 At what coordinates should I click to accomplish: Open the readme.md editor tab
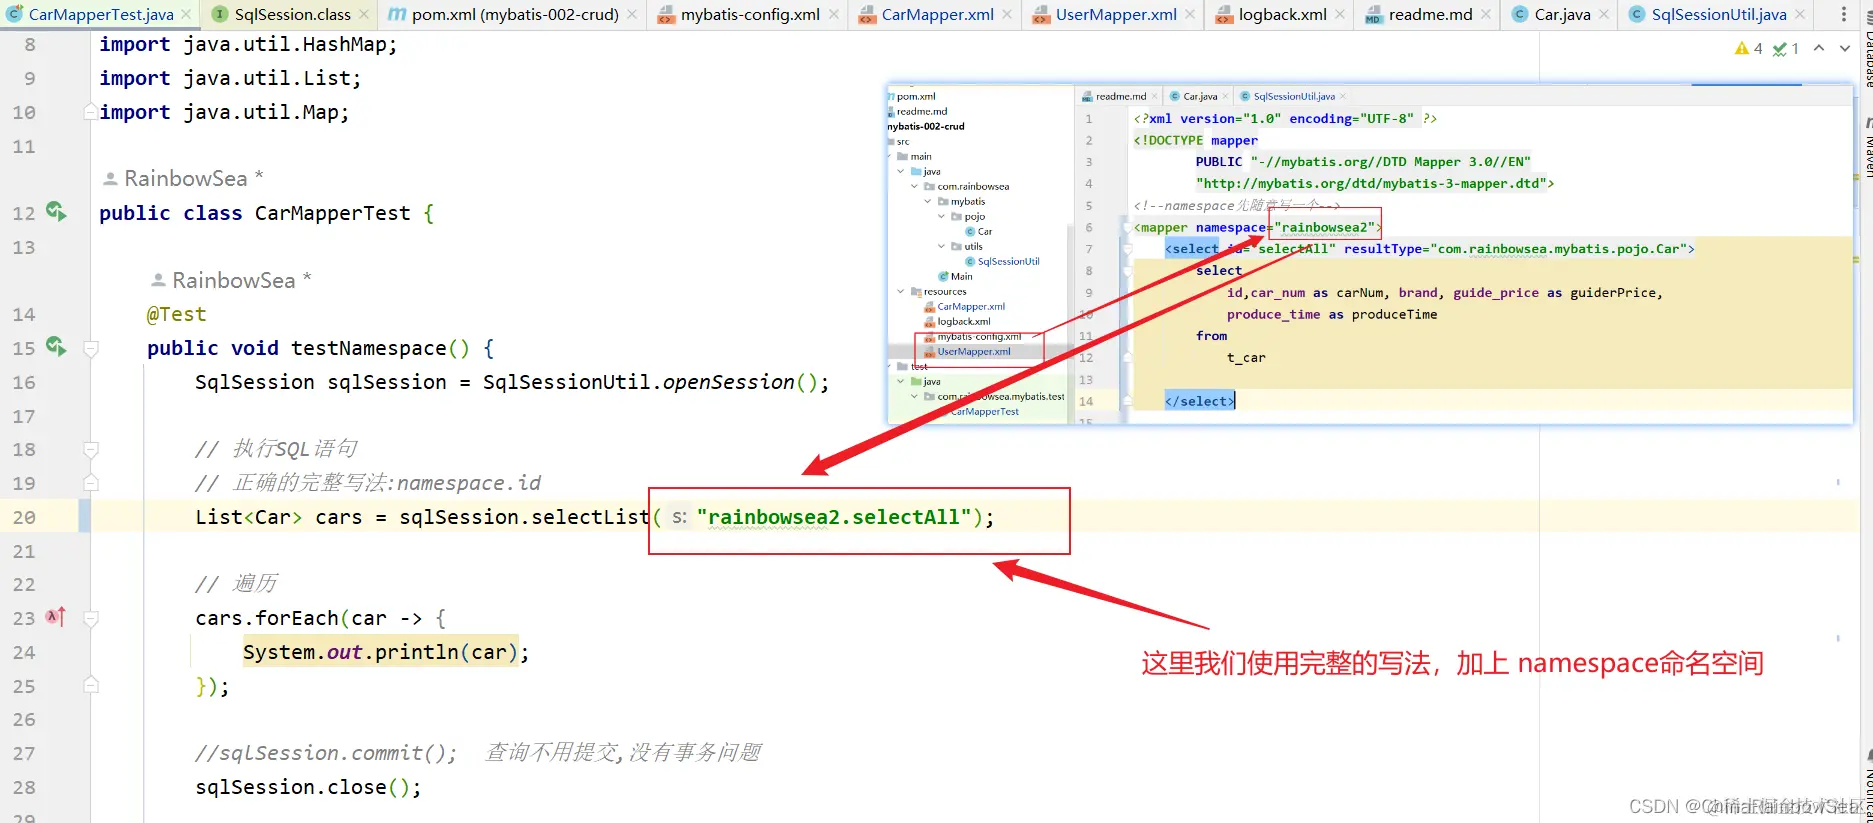tap(1430, 14)
